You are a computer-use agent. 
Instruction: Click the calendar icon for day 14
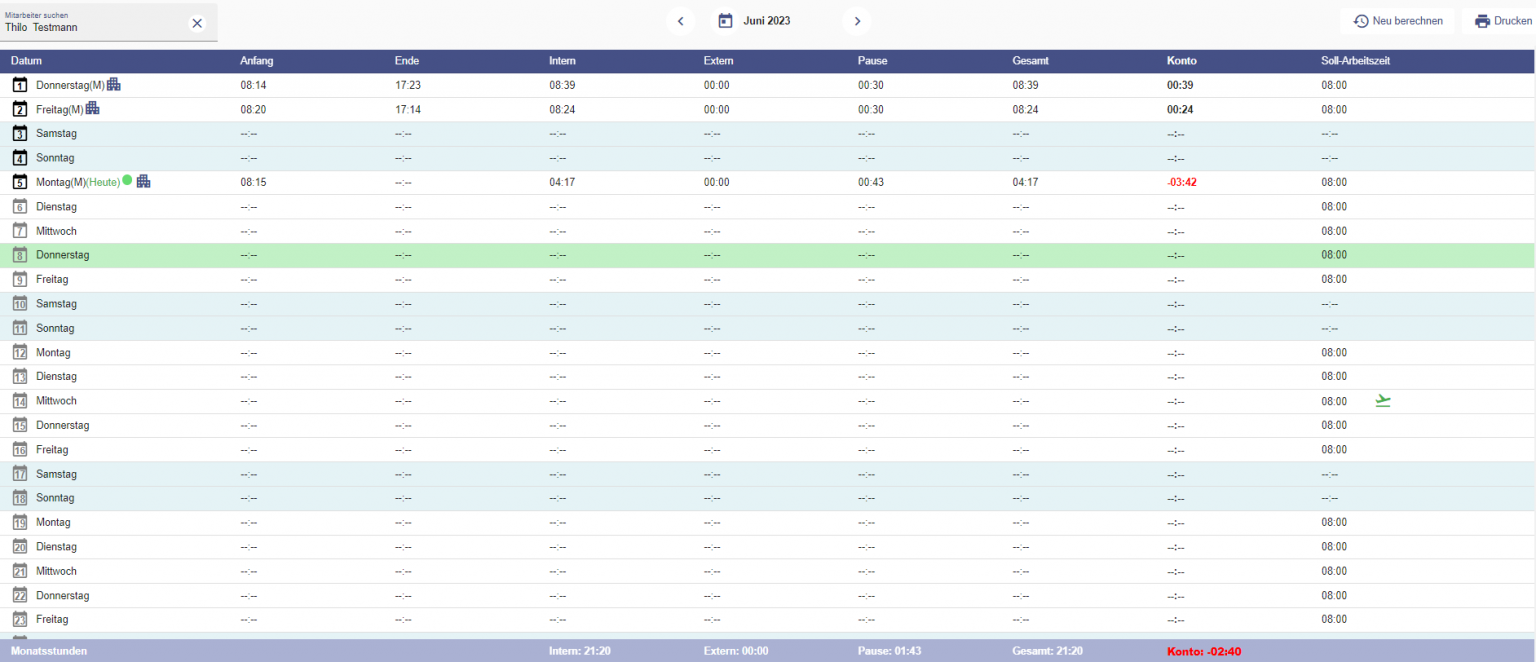(x=19, y=401)
